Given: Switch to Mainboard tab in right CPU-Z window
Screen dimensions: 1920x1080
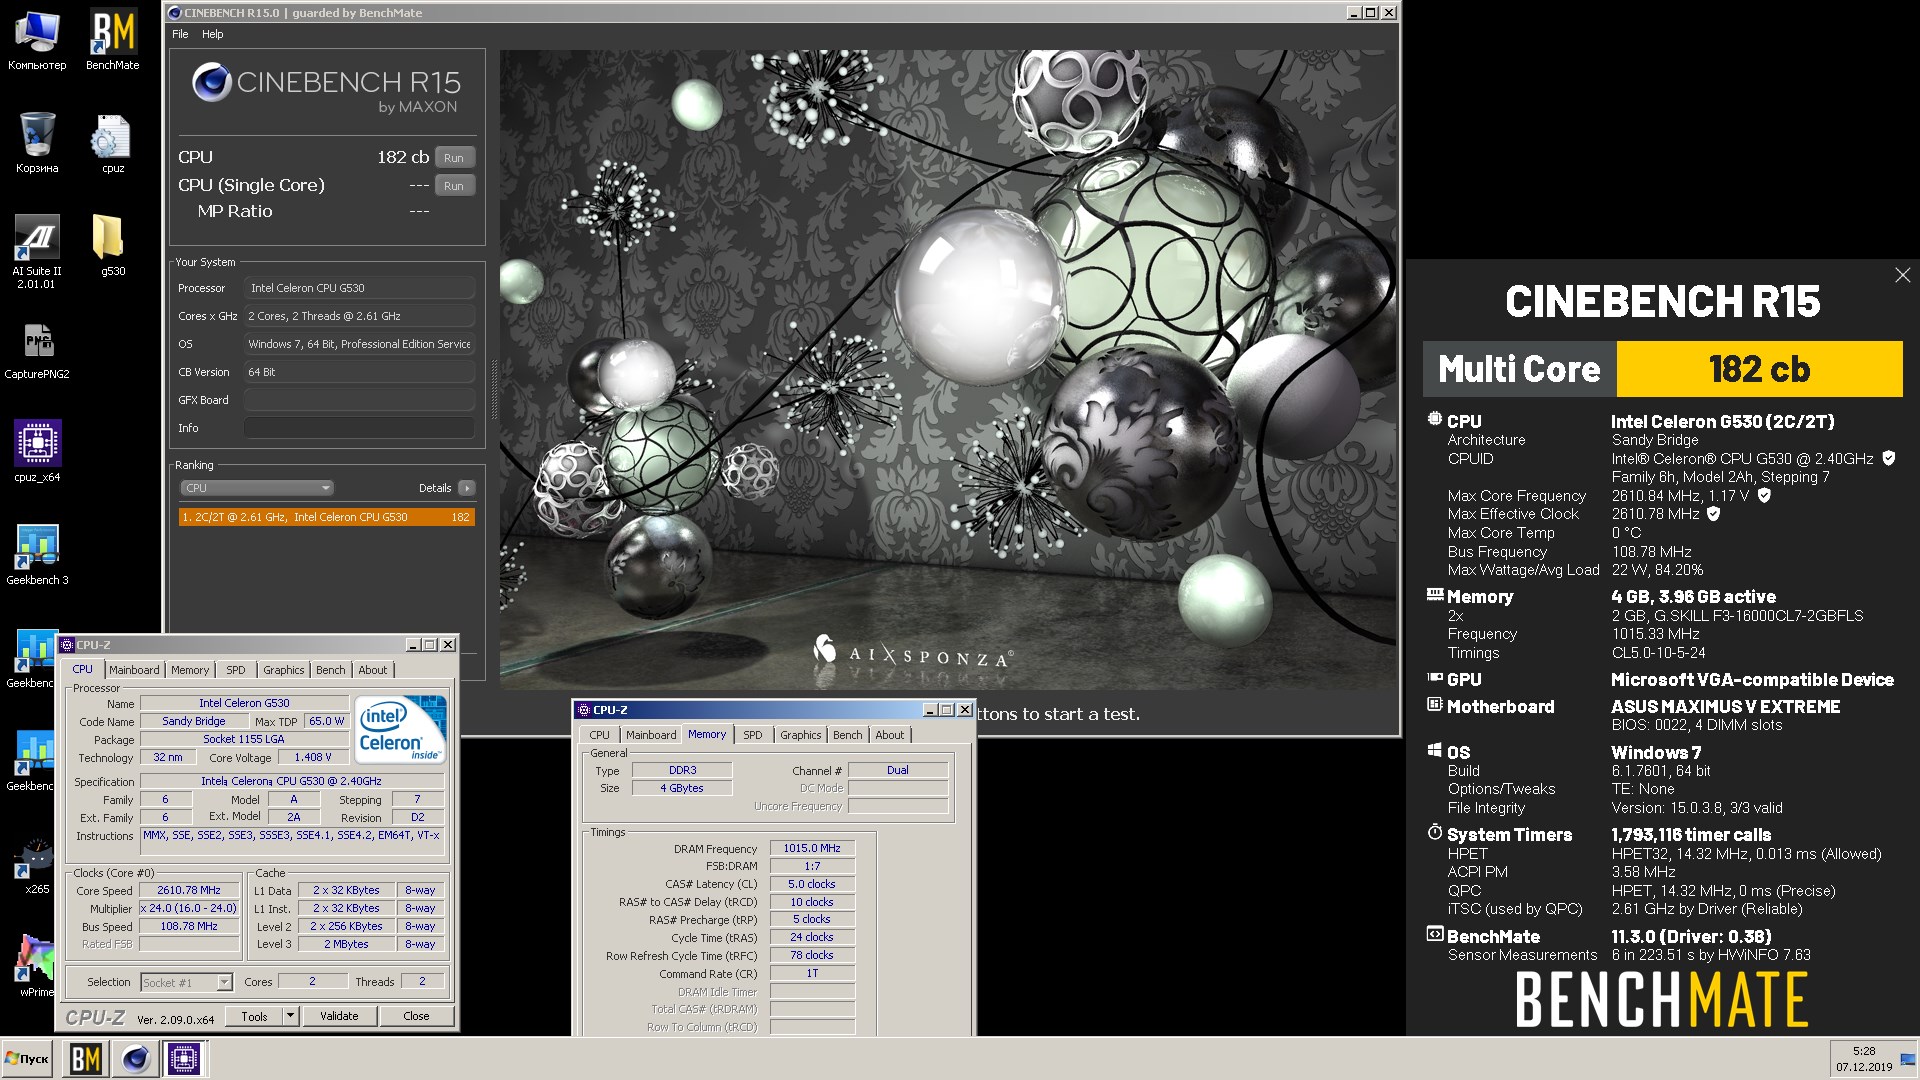Looking at the screenshot, I should (651, 735).
